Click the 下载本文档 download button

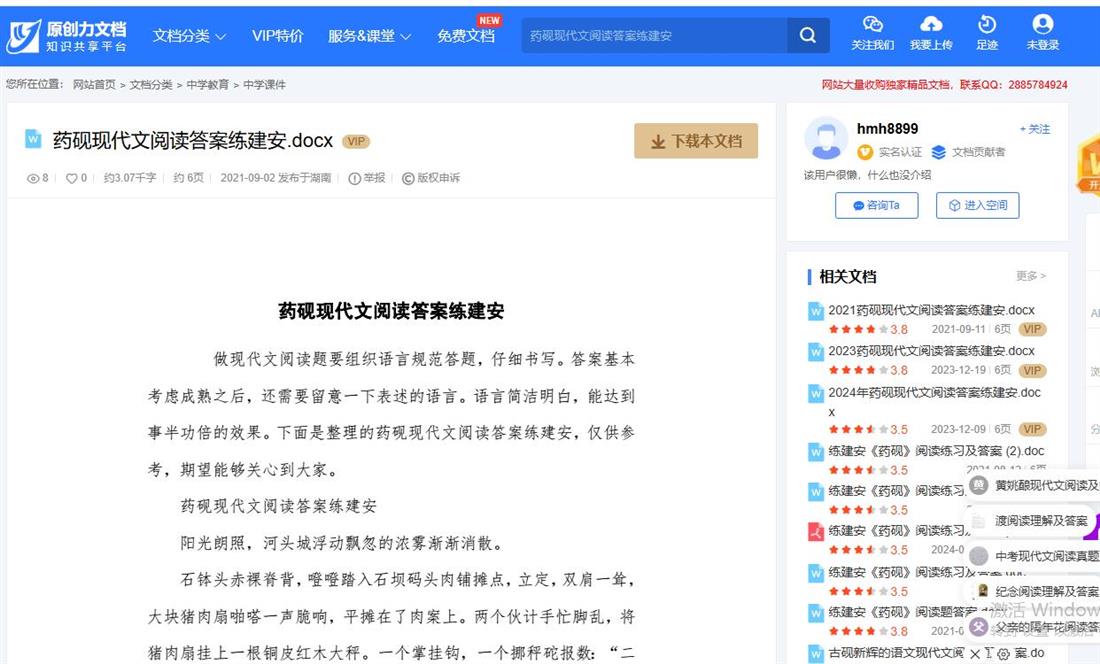click(x=696, y=141)
